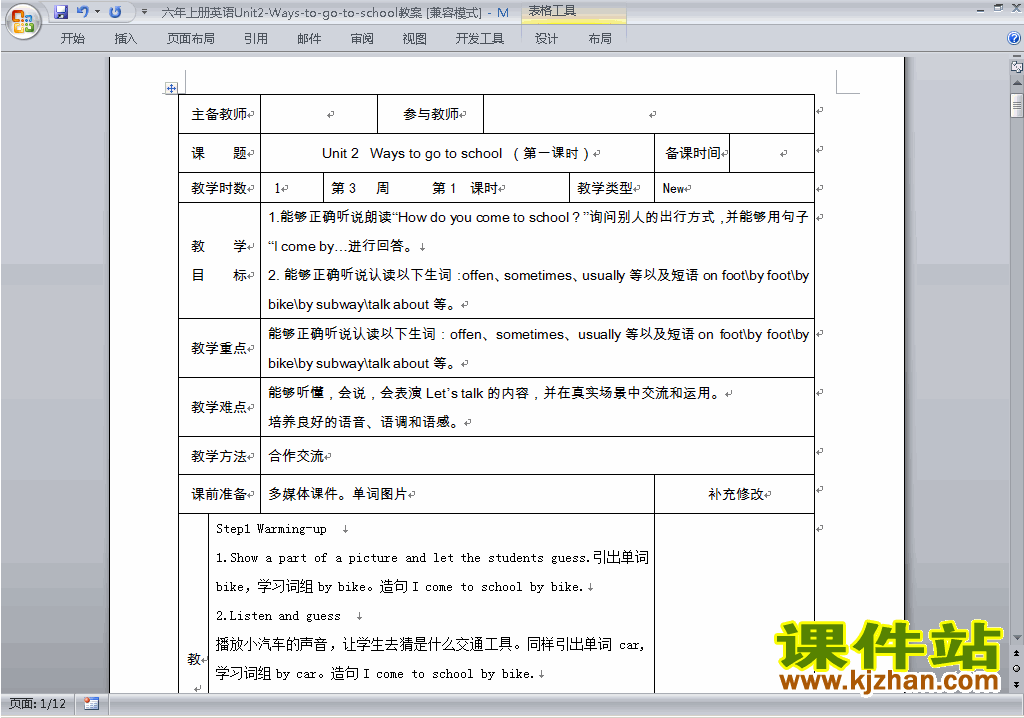
Task: Select the 引用 tab
Action: pos(256,39)
